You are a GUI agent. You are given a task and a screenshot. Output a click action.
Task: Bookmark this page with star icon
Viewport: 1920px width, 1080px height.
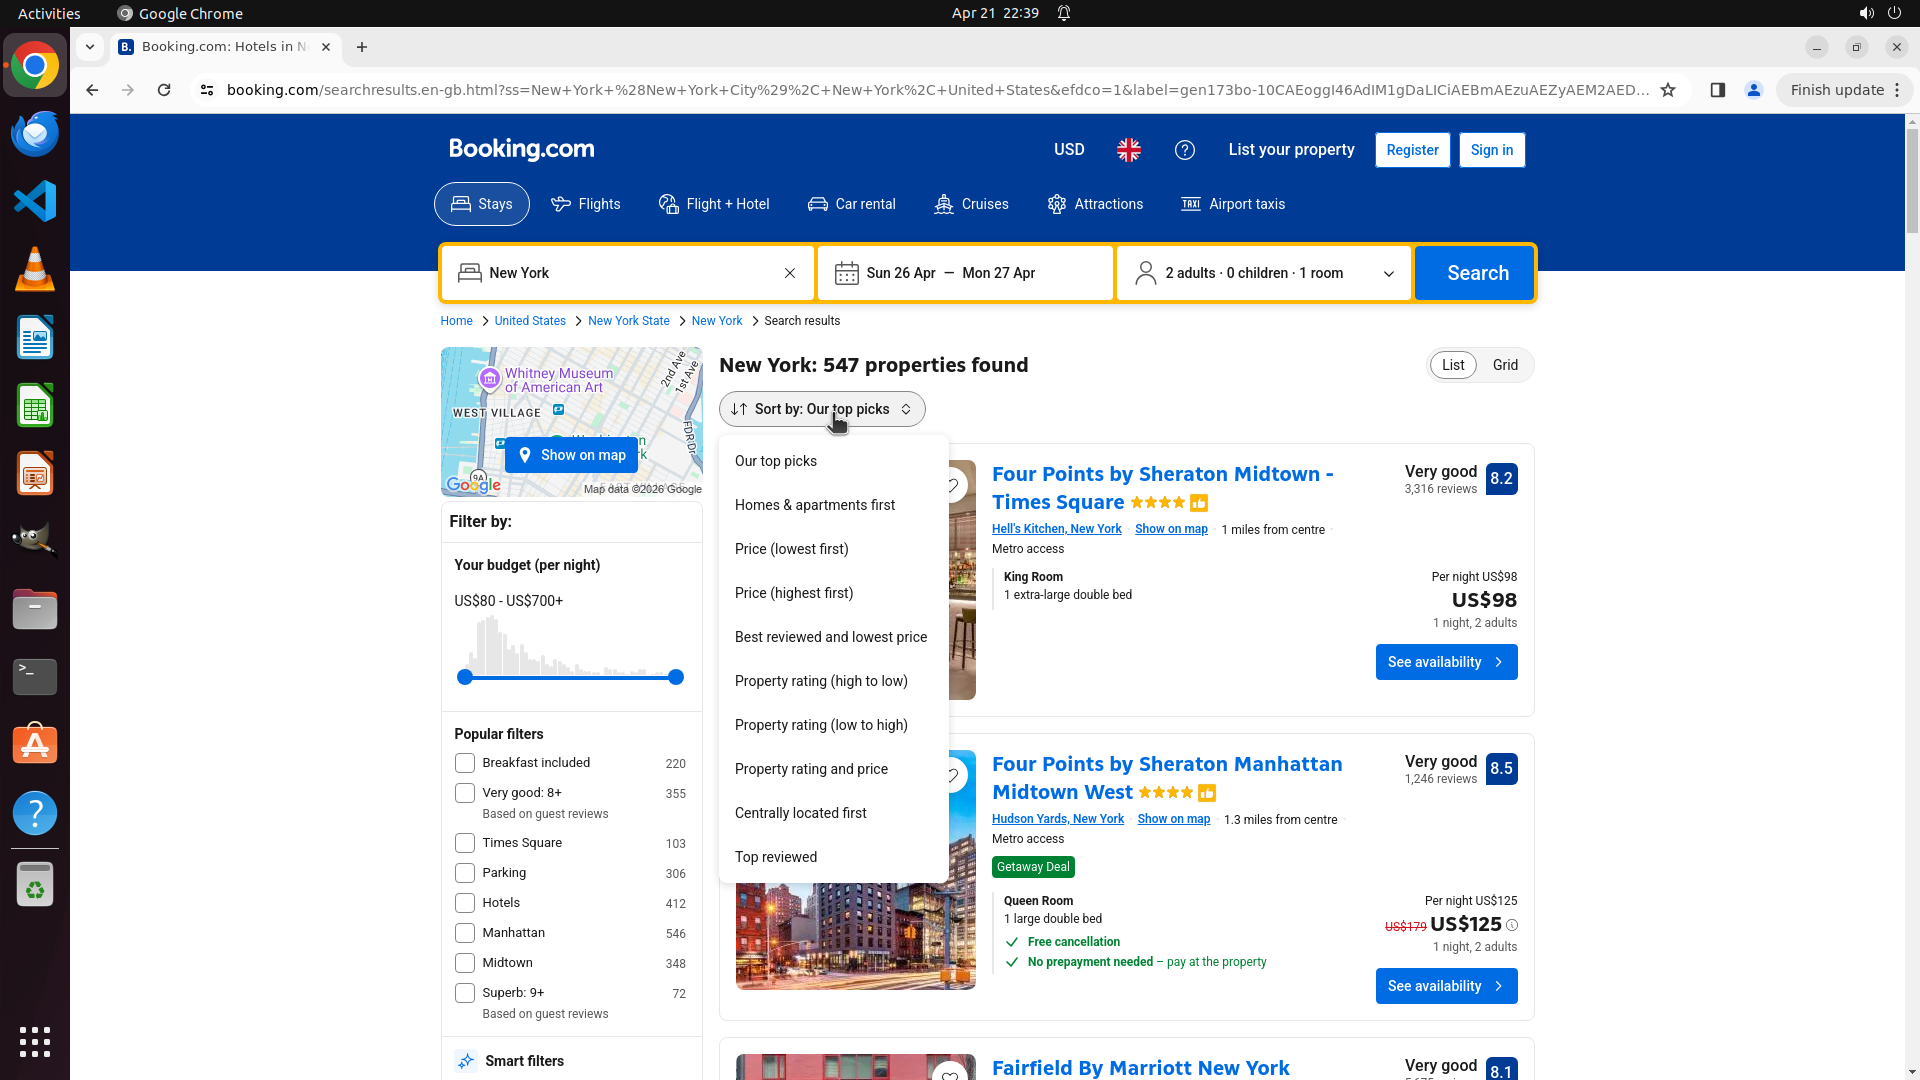1668,90
